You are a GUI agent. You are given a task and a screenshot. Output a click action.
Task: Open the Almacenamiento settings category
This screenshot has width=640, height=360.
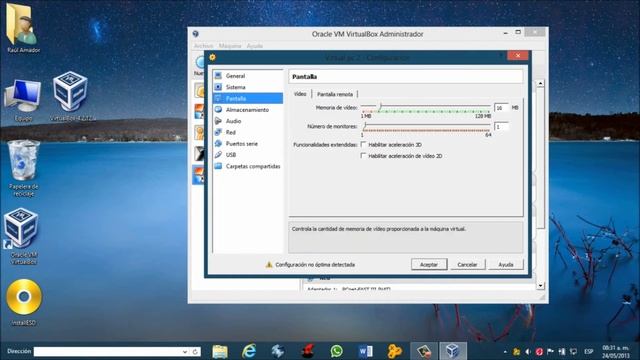[248, 110]
